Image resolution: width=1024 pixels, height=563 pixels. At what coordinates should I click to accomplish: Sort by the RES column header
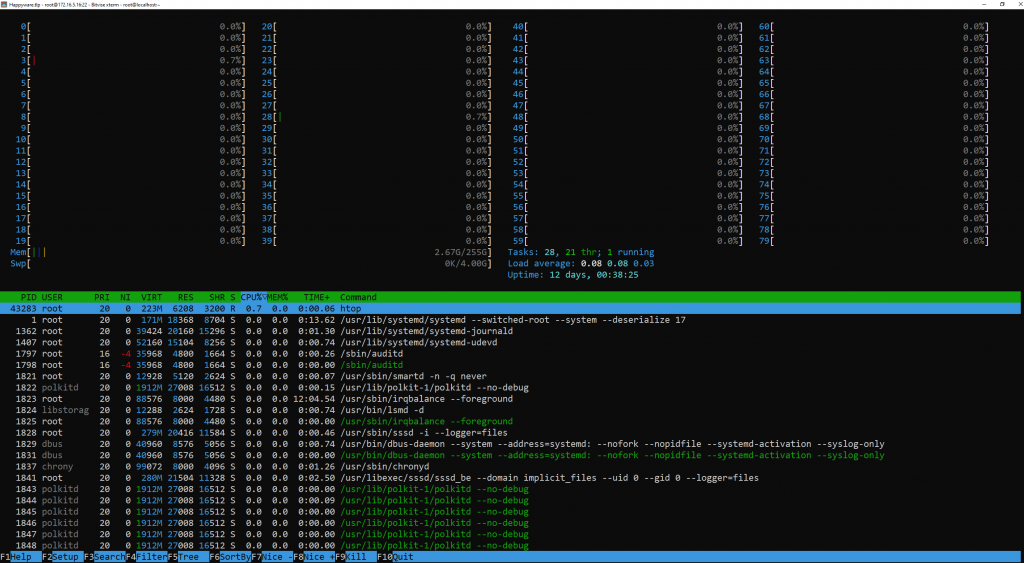coord(185,297)
